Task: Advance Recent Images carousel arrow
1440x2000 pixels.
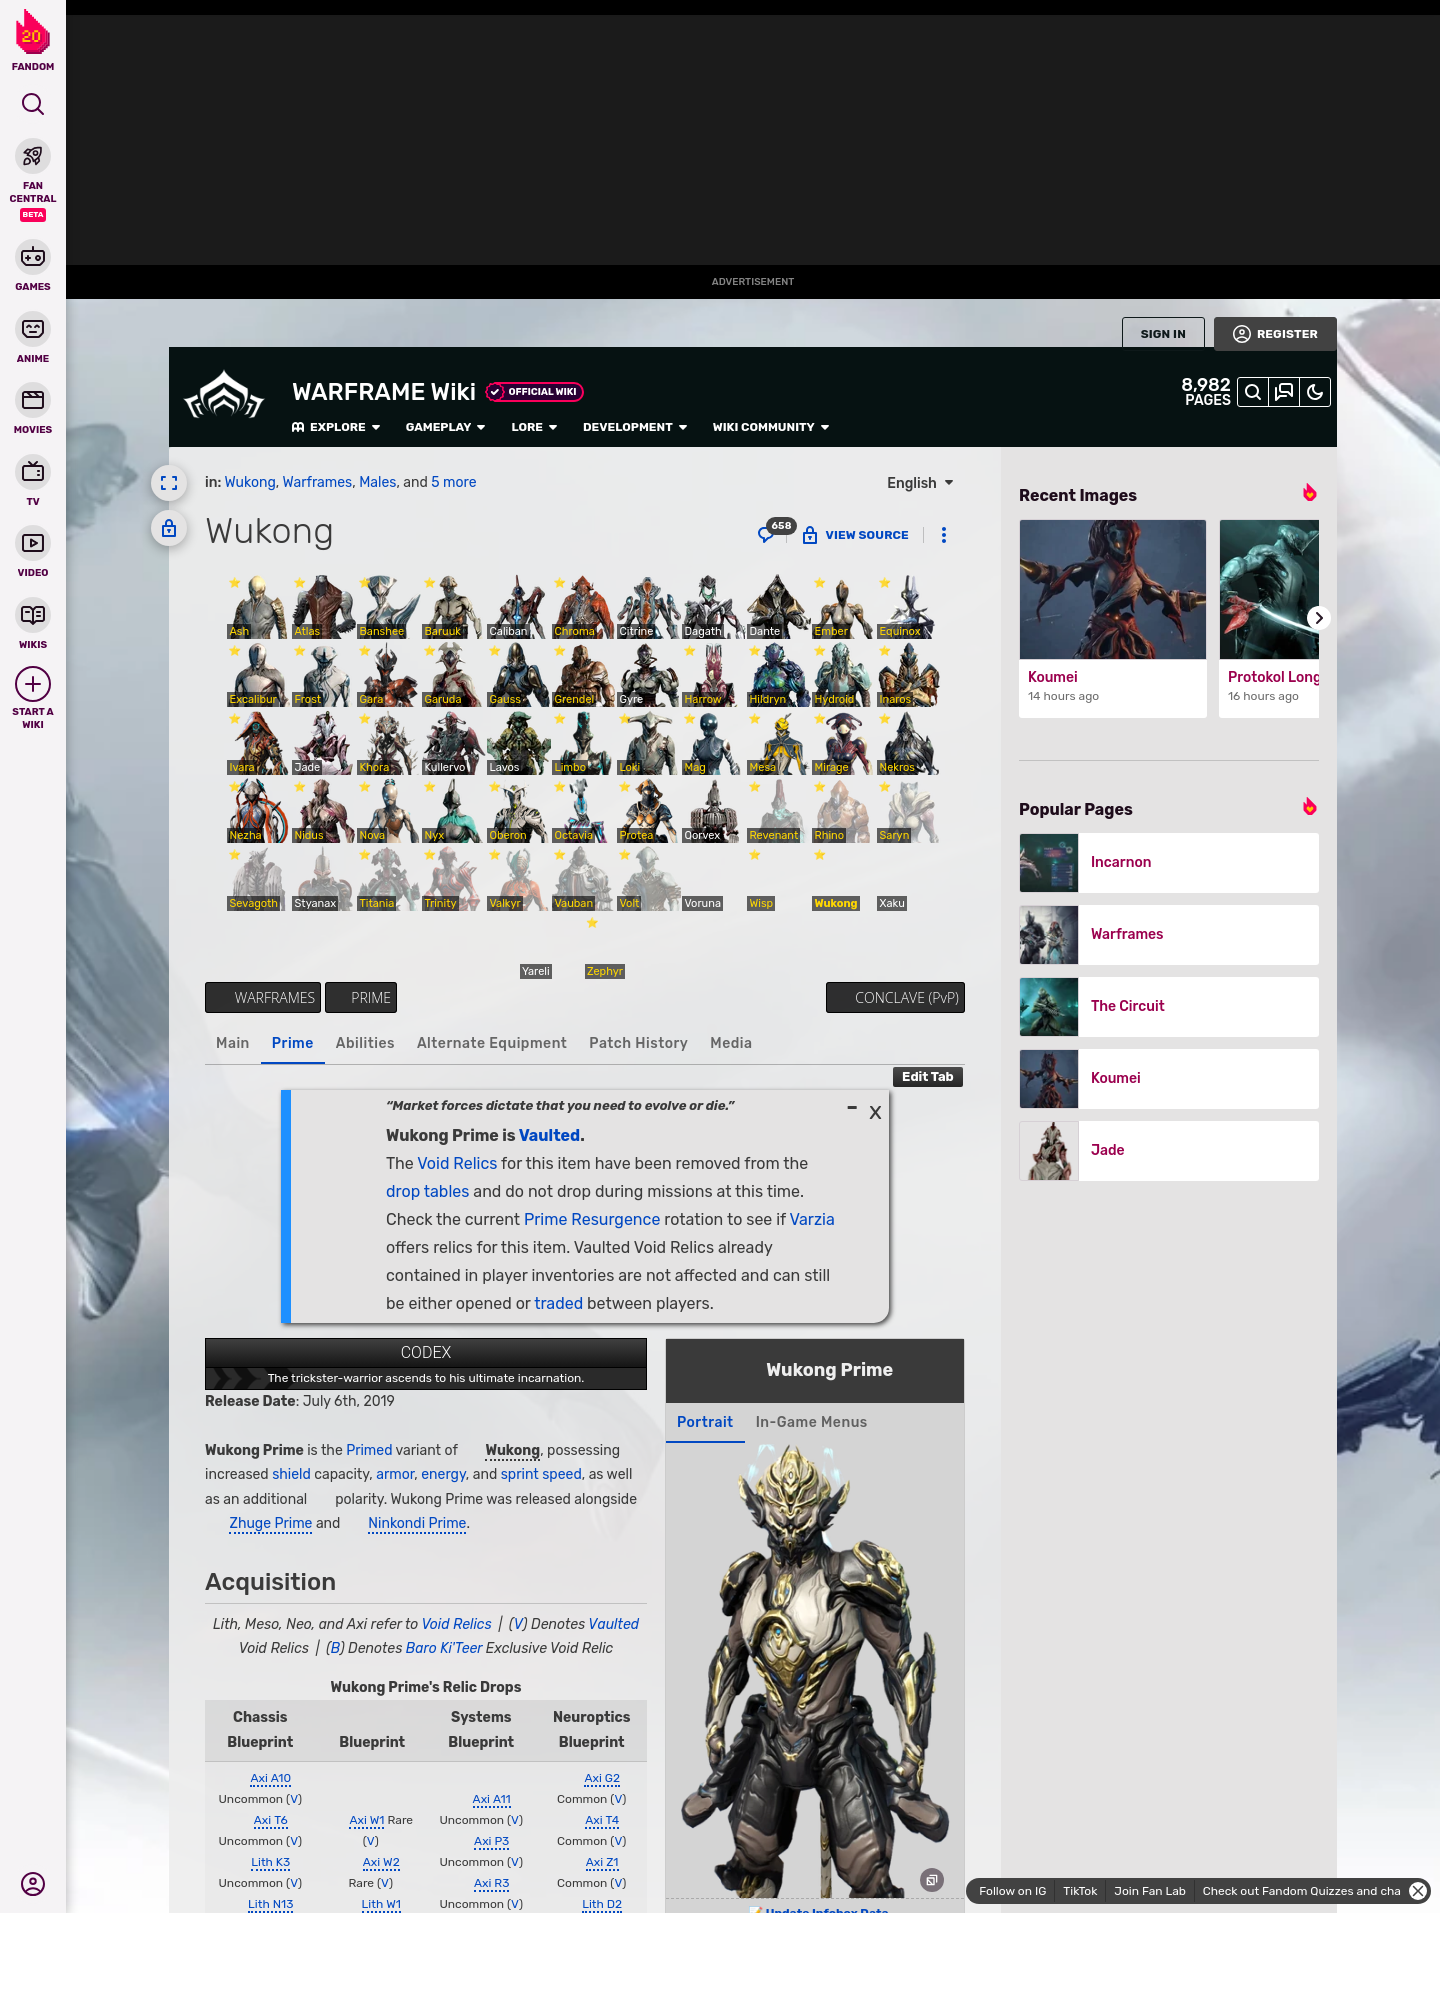Action: tap(1318, 618)
